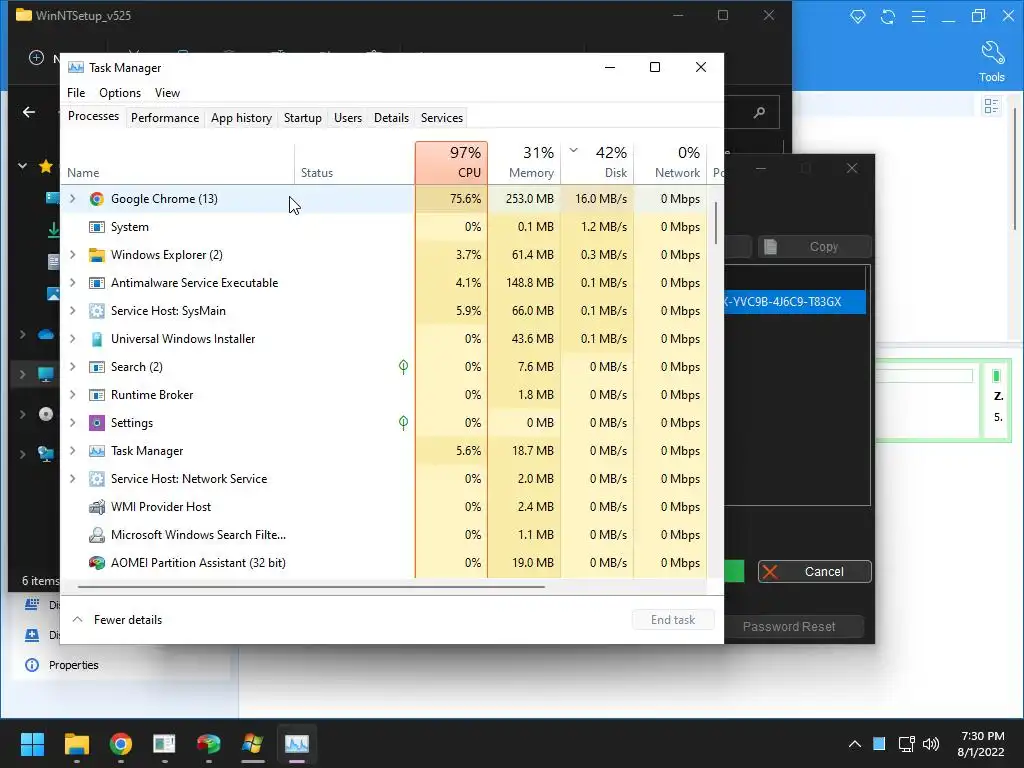
Task: Sort processes by the Memory column header
Action: tap(524, 163)
